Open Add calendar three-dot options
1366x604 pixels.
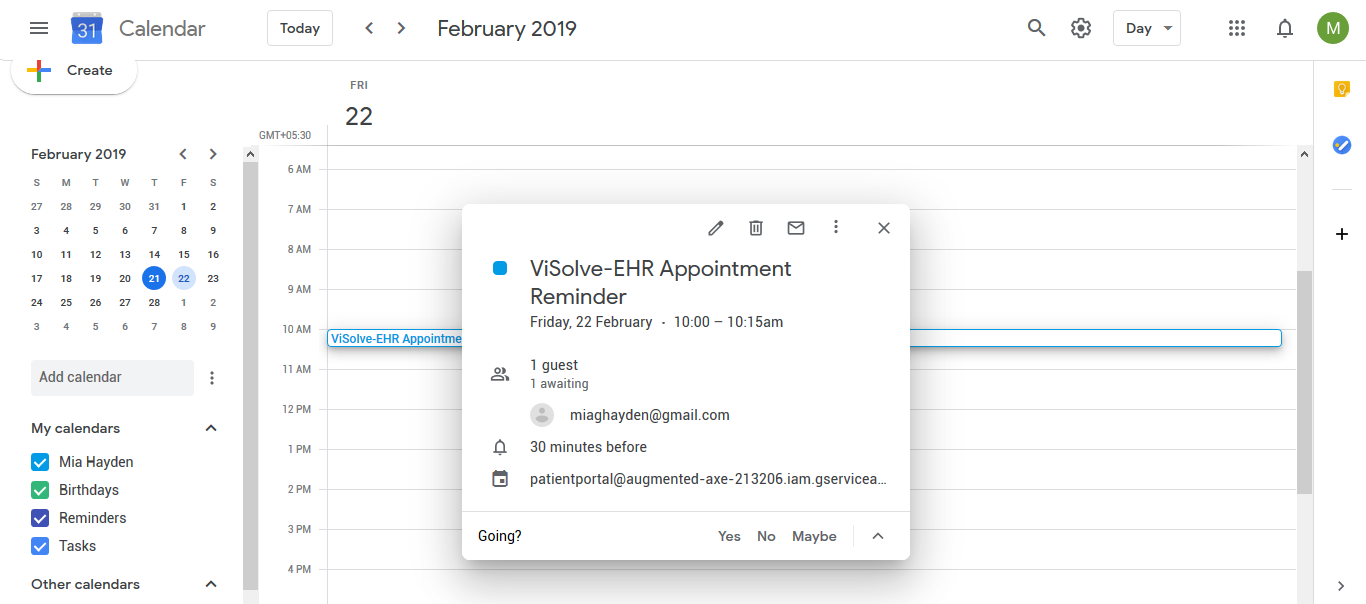coord(212,378)
